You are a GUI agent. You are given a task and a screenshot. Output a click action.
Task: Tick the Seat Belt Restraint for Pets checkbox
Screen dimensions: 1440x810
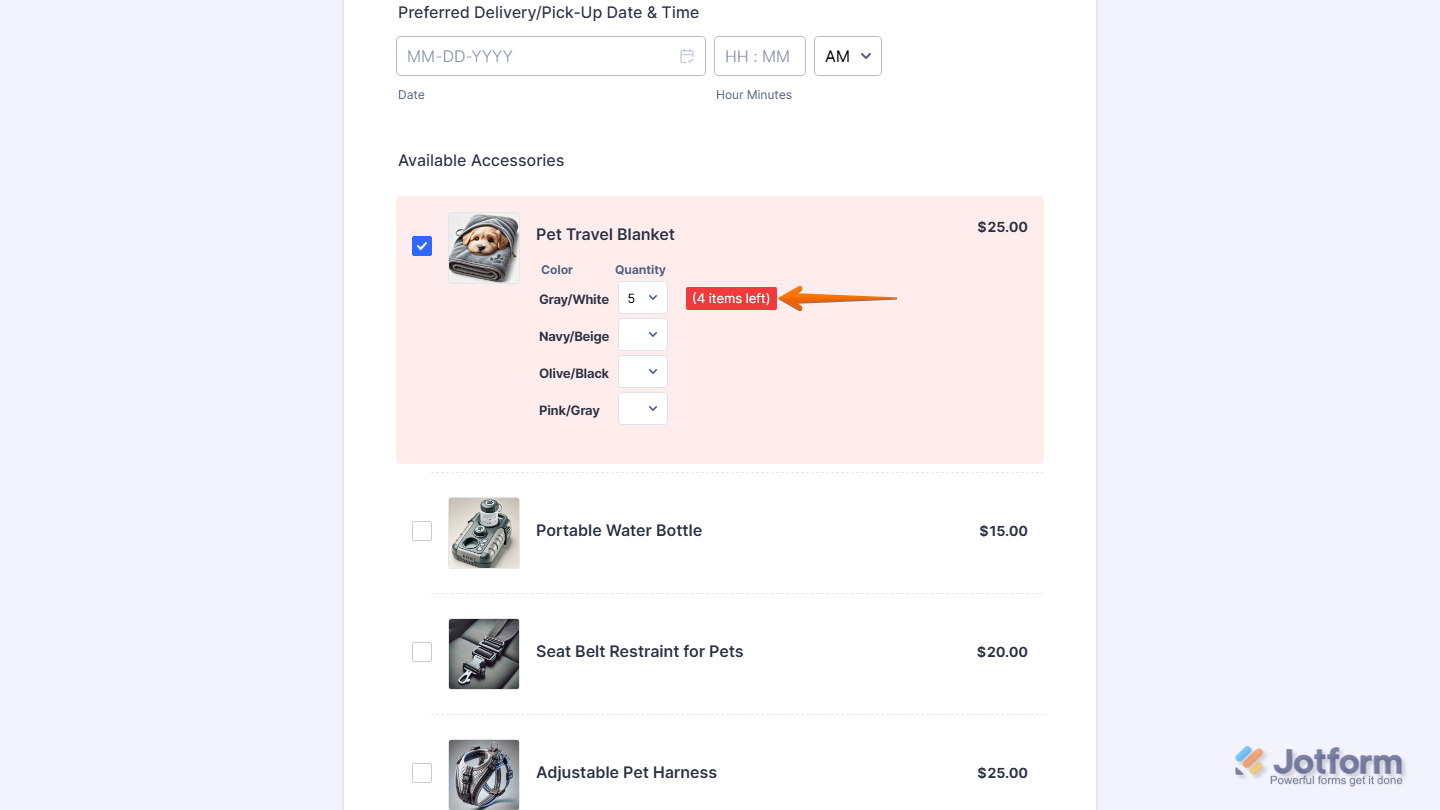[x=422, y=652]
